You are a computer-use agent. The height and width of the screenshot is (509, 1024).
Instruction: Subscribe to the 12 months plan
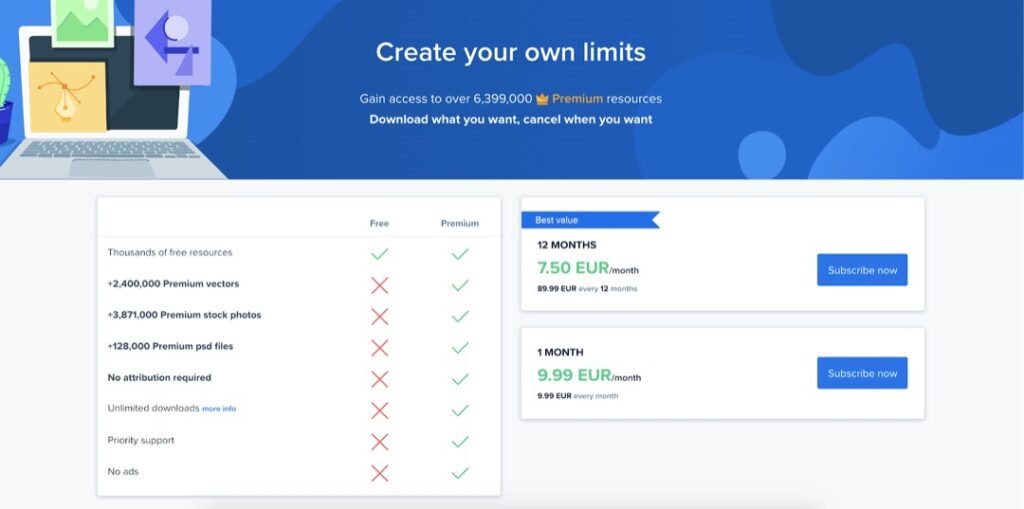pos(862,270)
